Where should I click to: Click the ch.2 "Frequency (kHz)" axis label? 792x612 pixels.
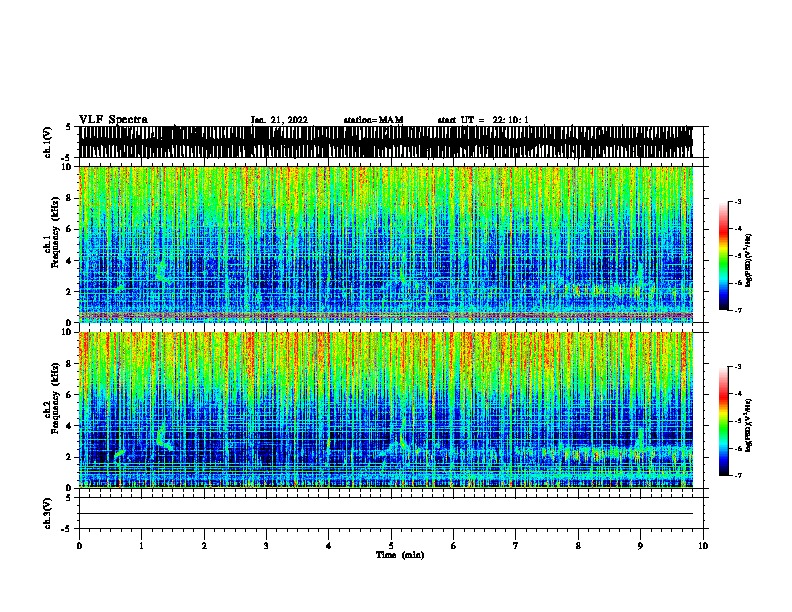(x=55, y=397)
